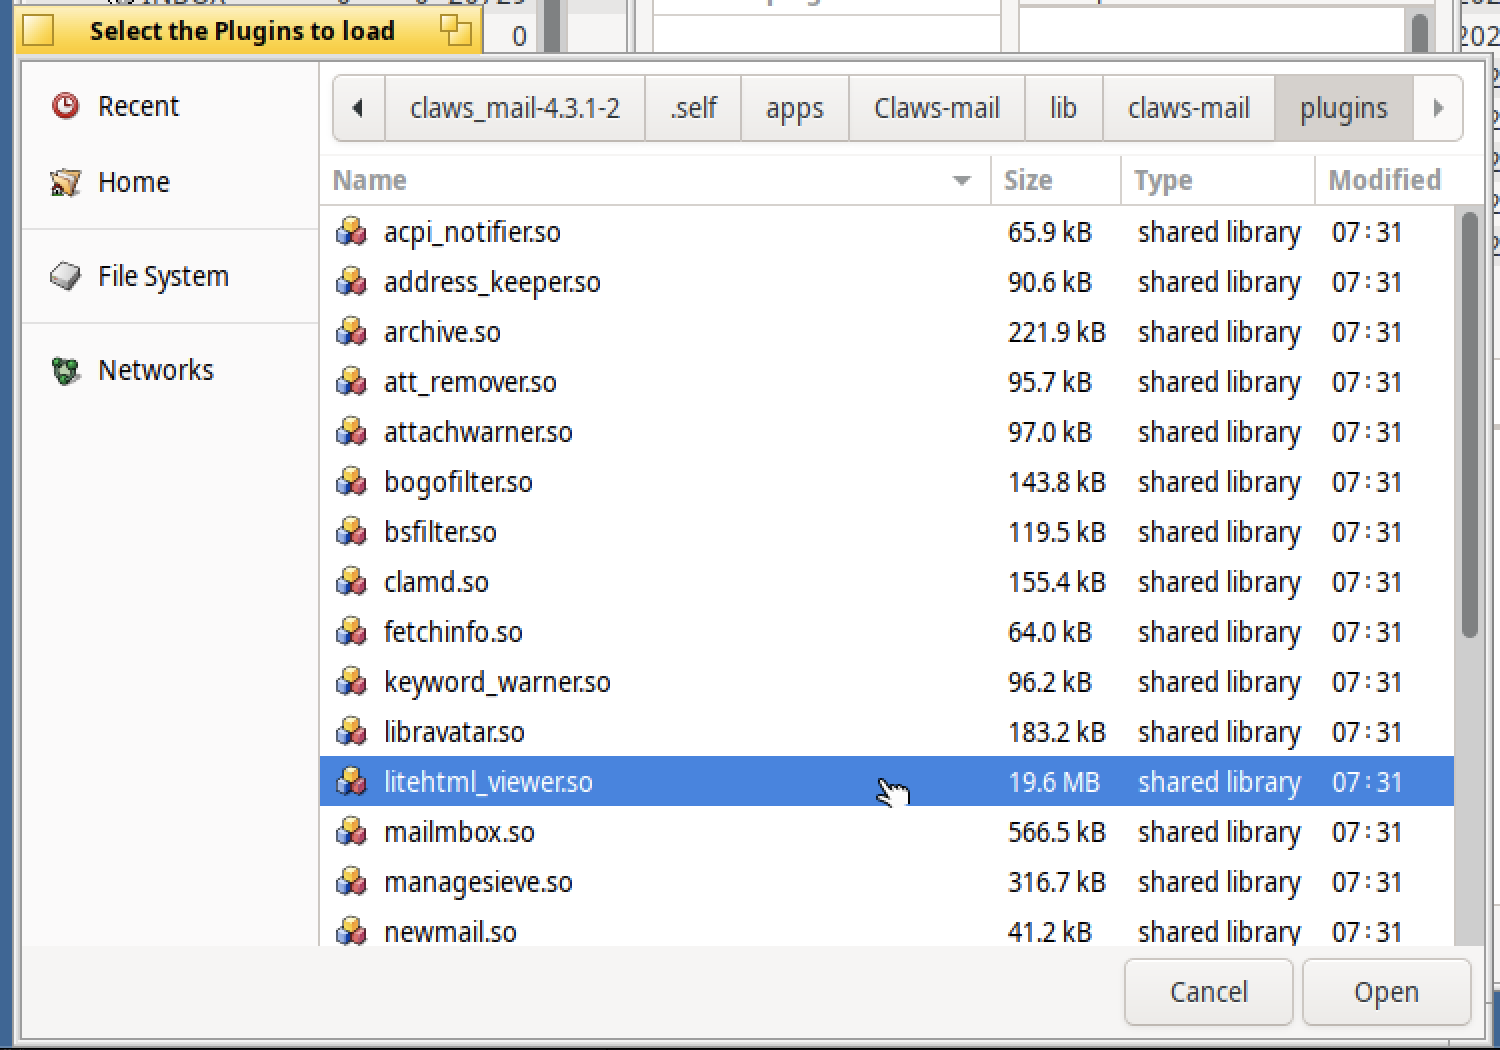
Task: Select the file name attachwarner.so
Action: click(x=478, y=432)
